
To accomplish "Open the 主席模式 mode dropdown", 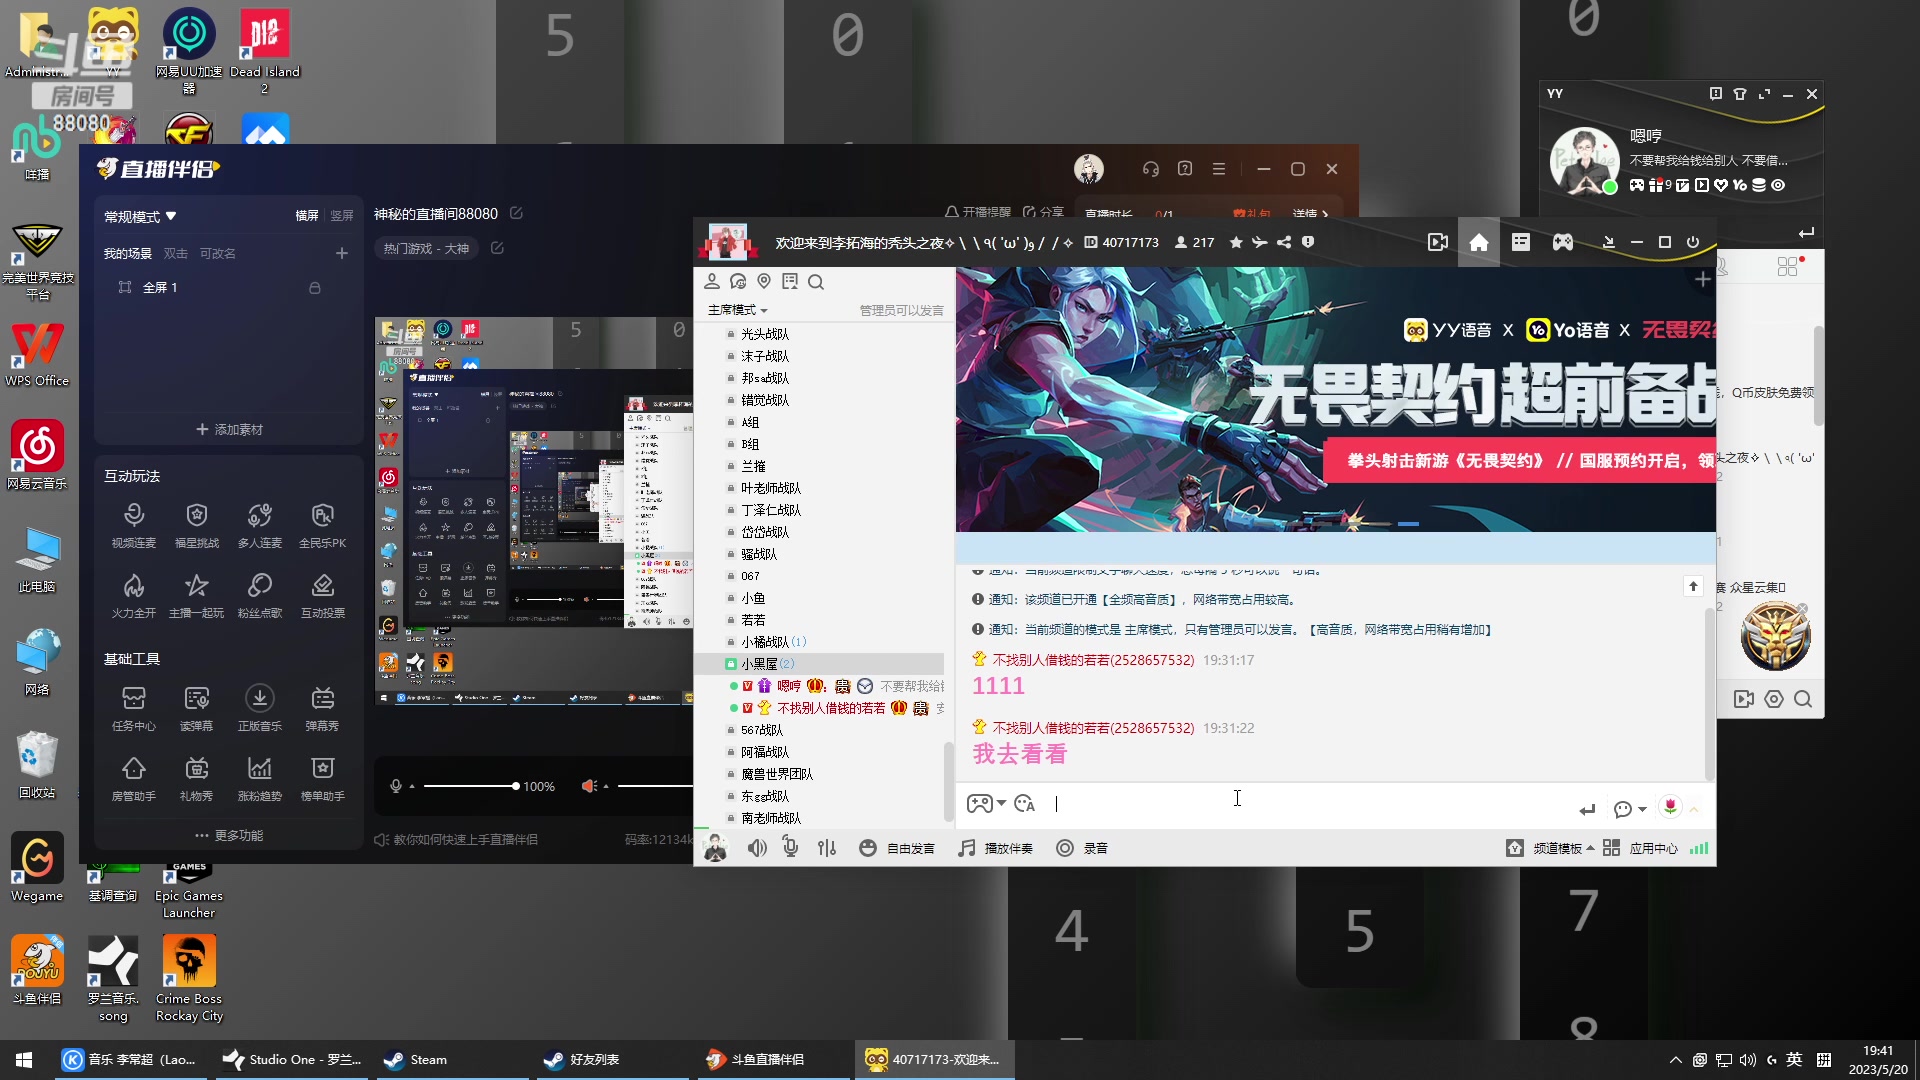I will pos(736,310).
